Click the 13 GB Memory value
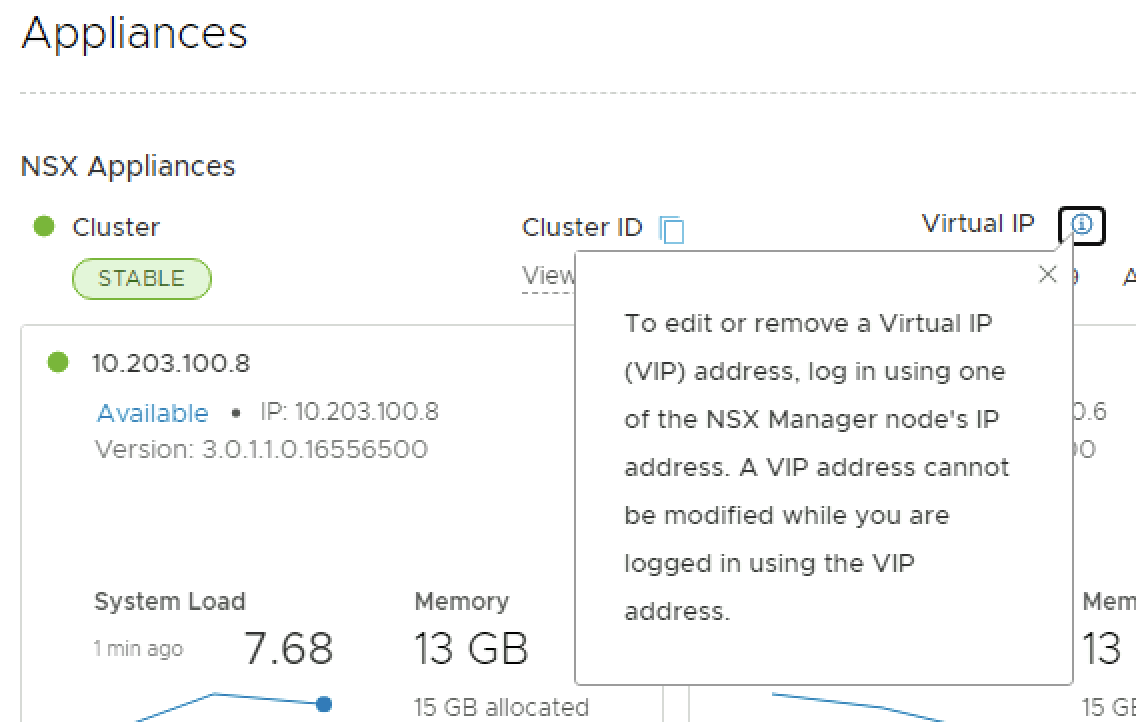Screen dimensions: 1136x722 click(471, 650)
